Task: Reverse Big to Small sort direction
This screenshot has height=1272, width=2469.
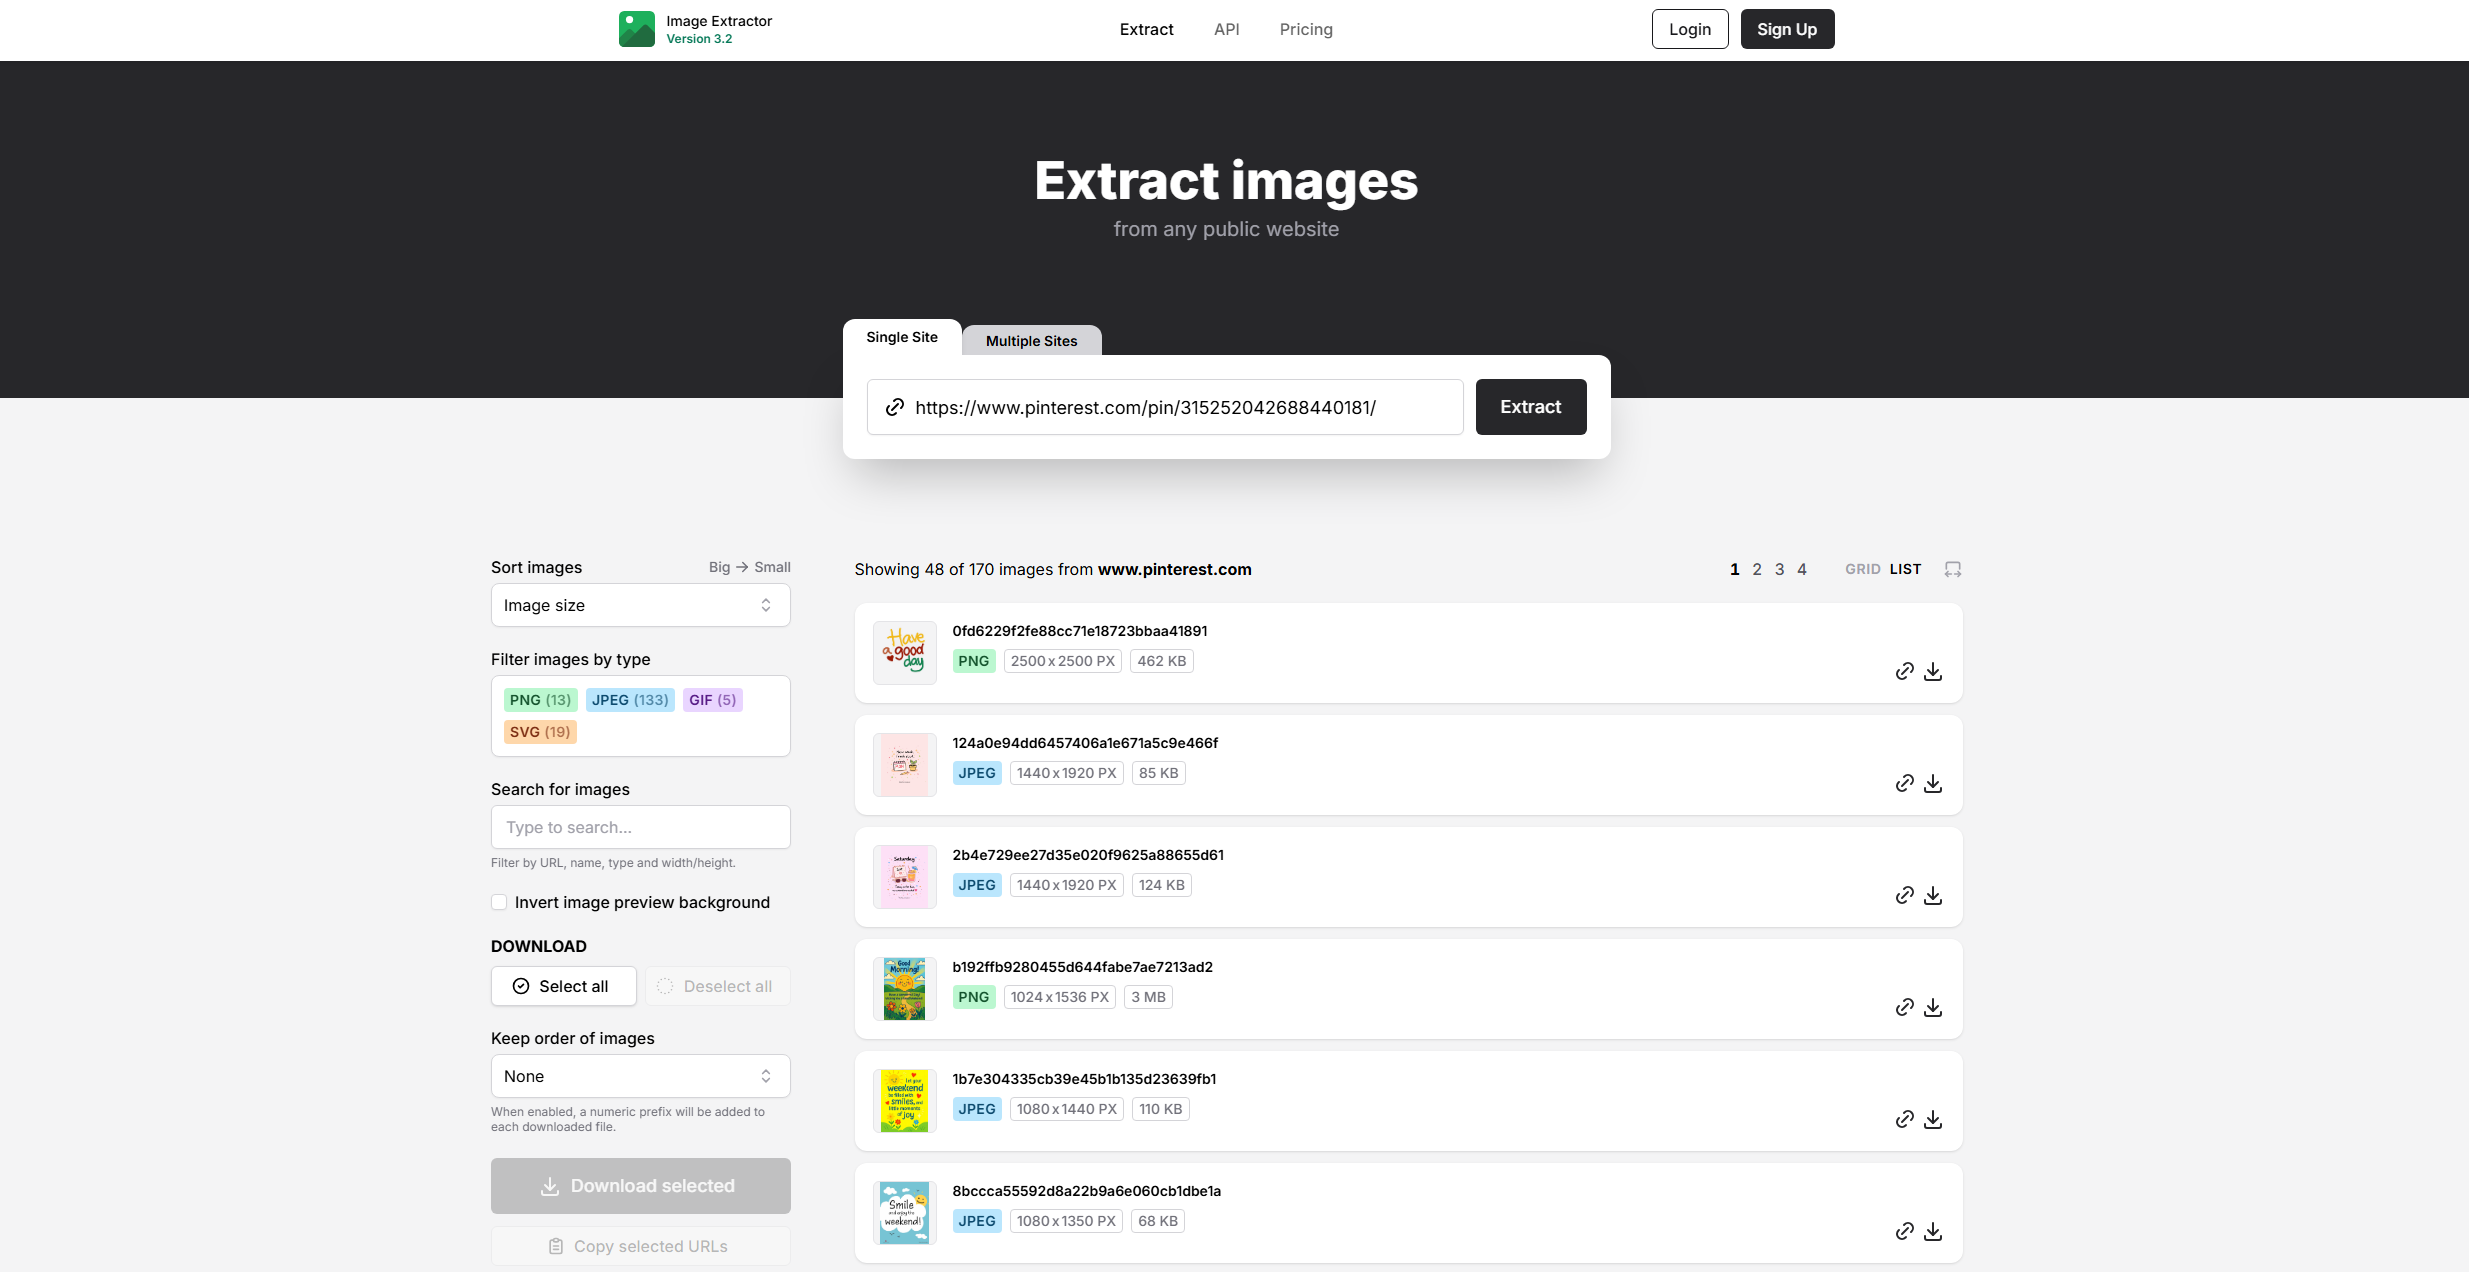Action: click(x=749, y=567)
